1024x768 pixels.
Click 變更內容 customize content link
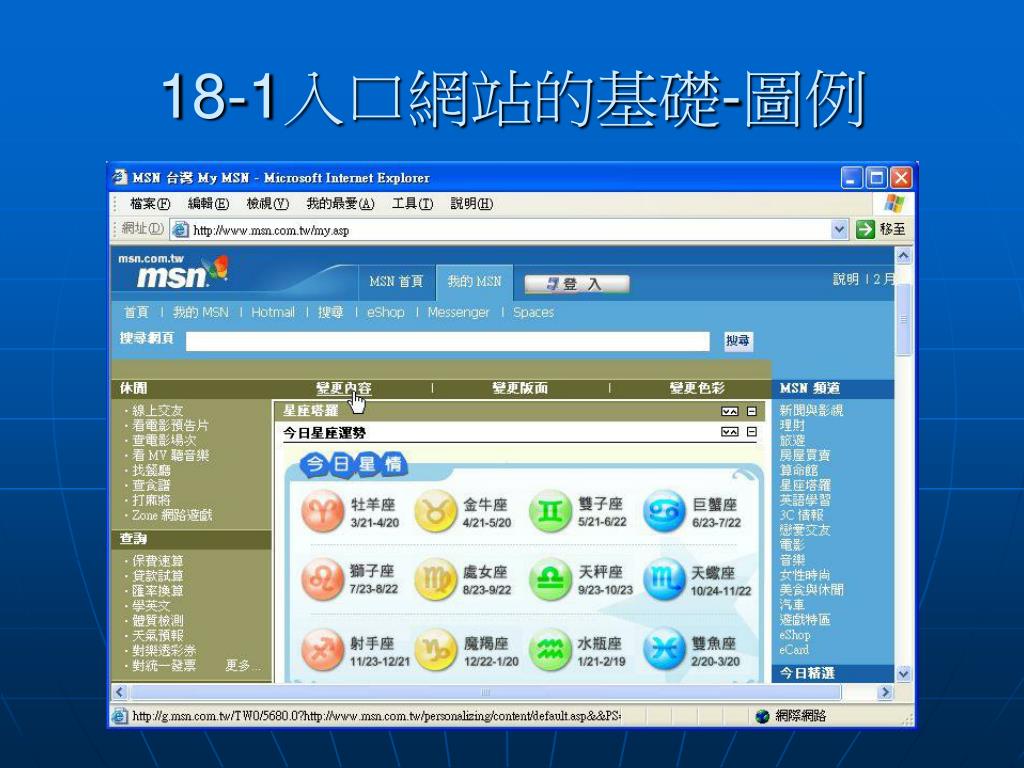pos(344,388)
